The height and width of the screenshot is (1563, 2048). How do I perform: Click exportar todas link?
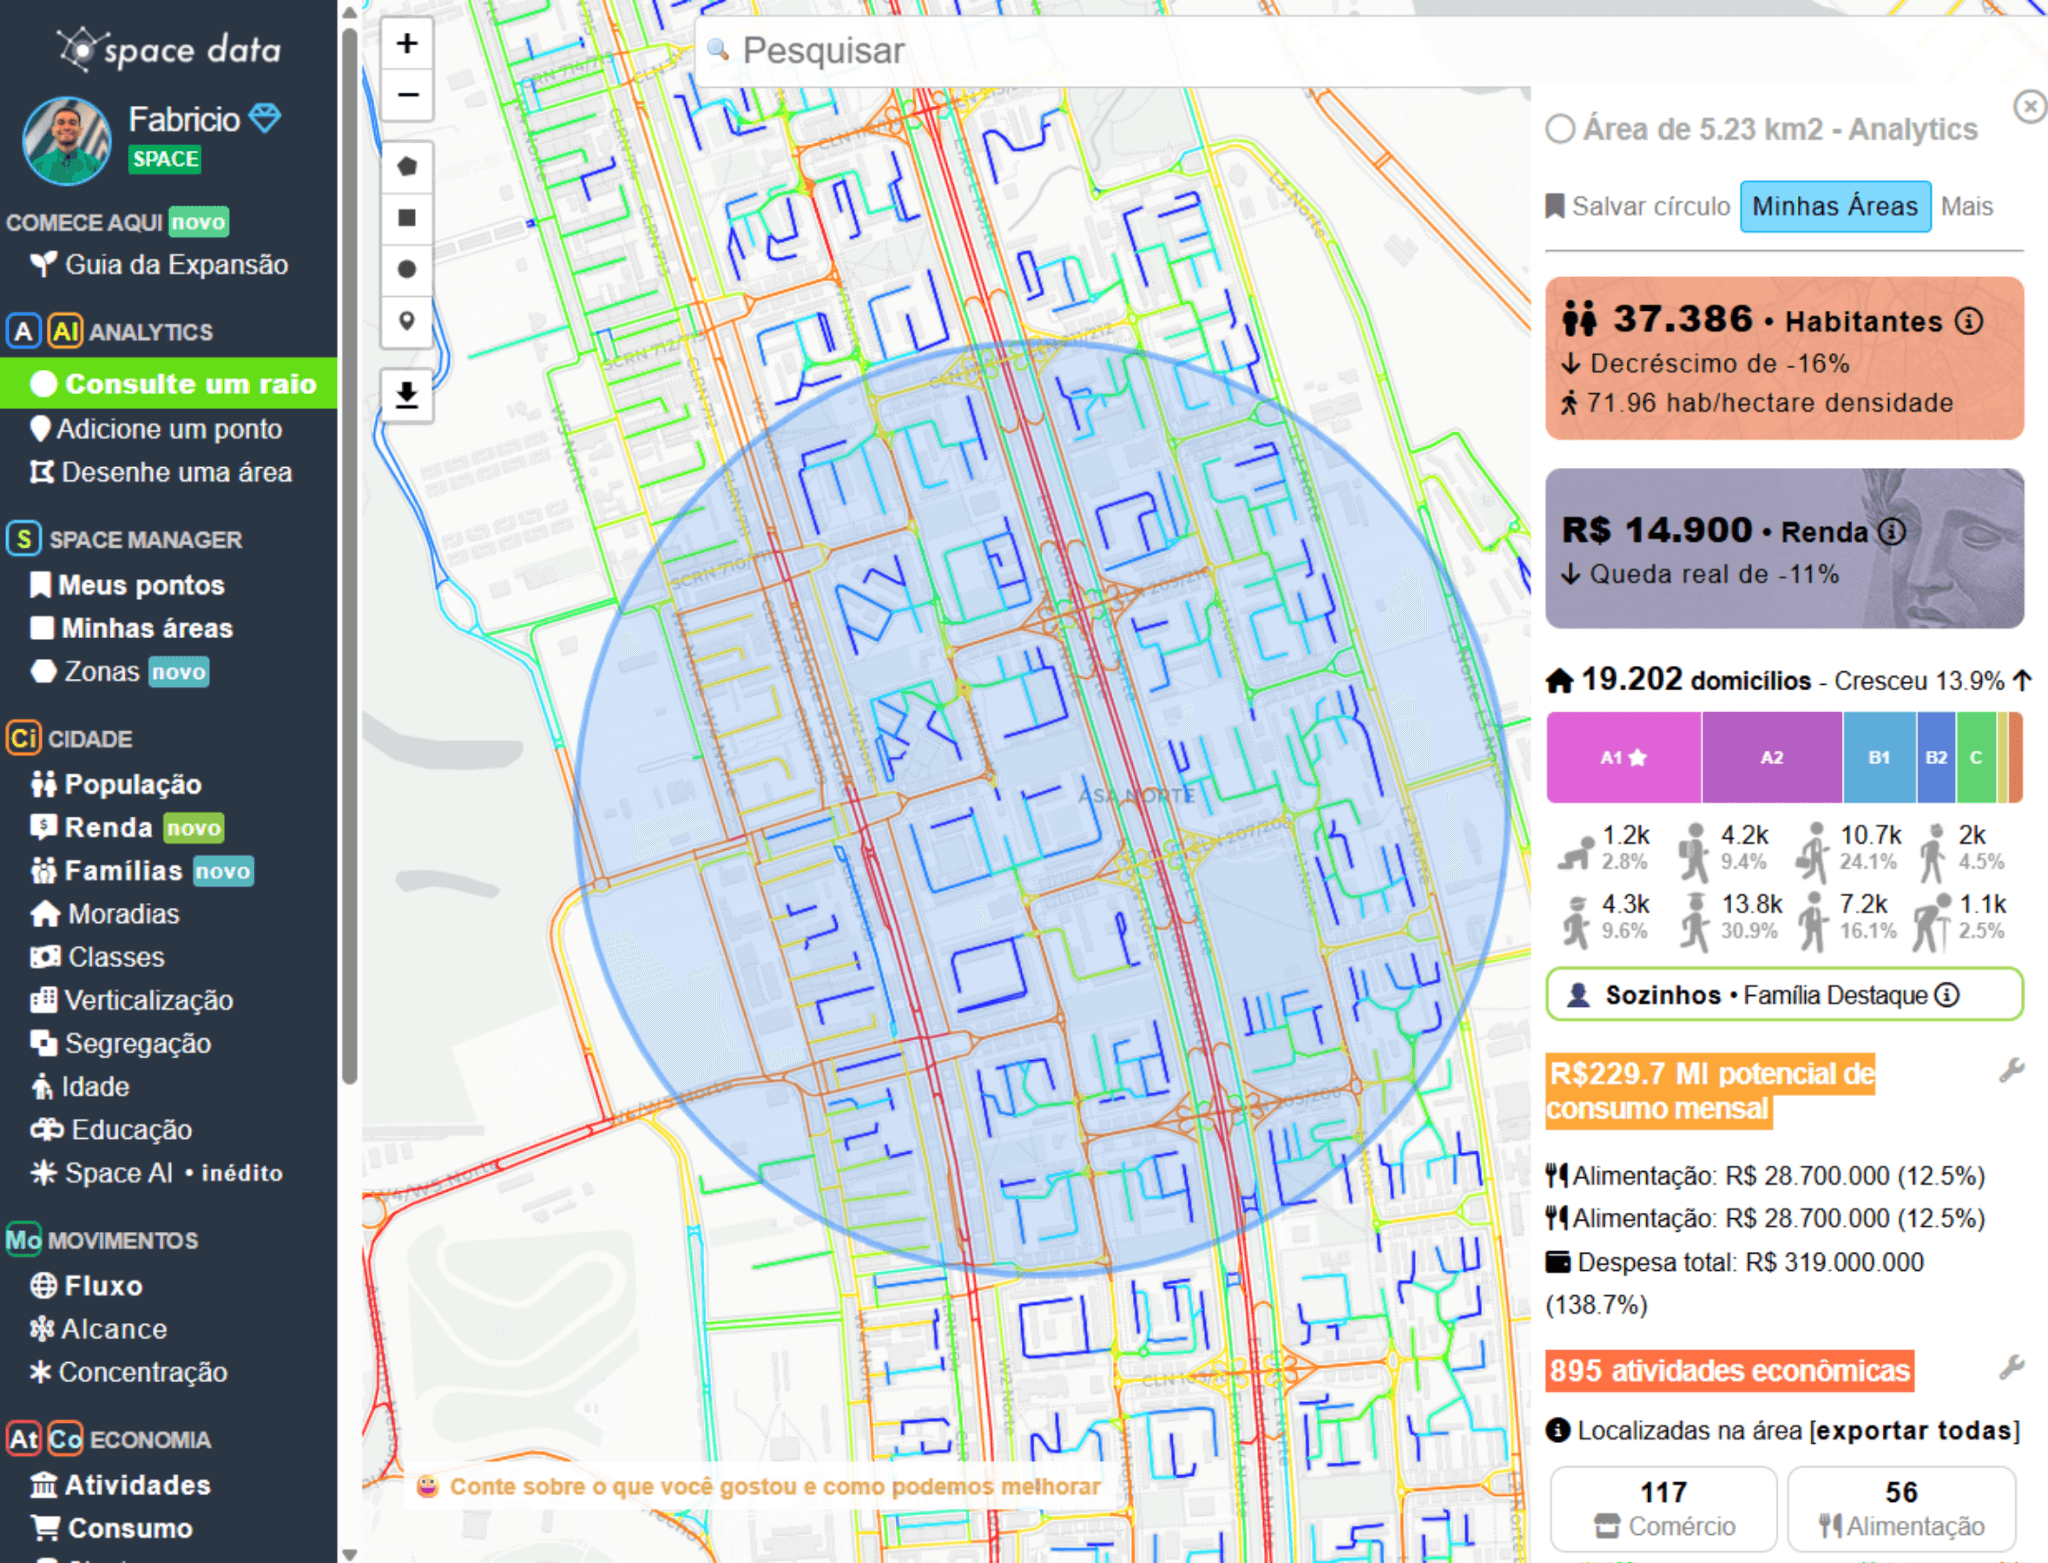(1914, 1430)
